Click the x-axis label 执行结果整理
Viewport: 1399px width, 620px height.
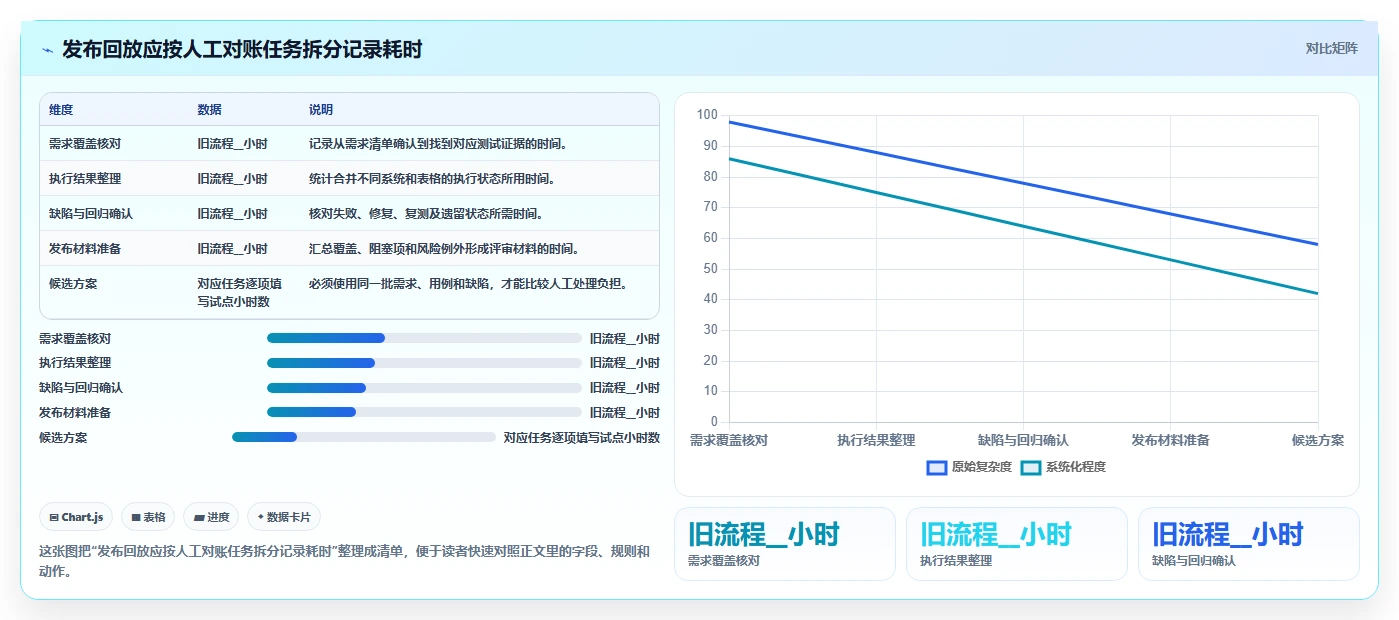click(876, 440)
